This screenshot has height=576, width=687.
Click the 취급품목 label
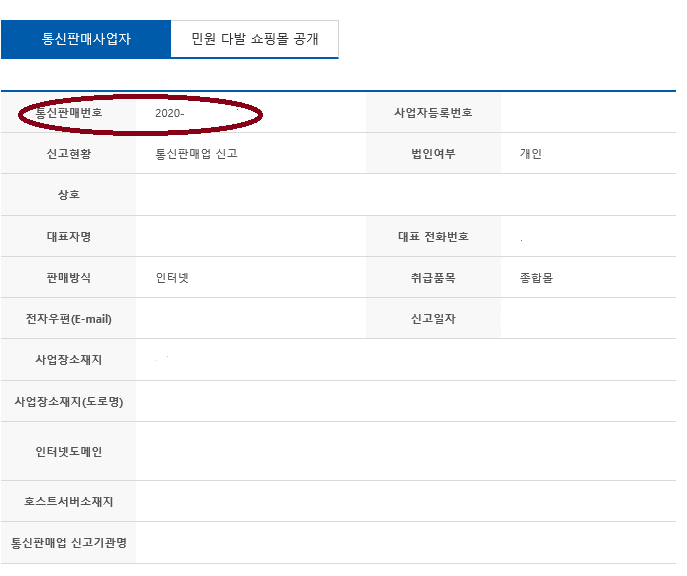433,278
